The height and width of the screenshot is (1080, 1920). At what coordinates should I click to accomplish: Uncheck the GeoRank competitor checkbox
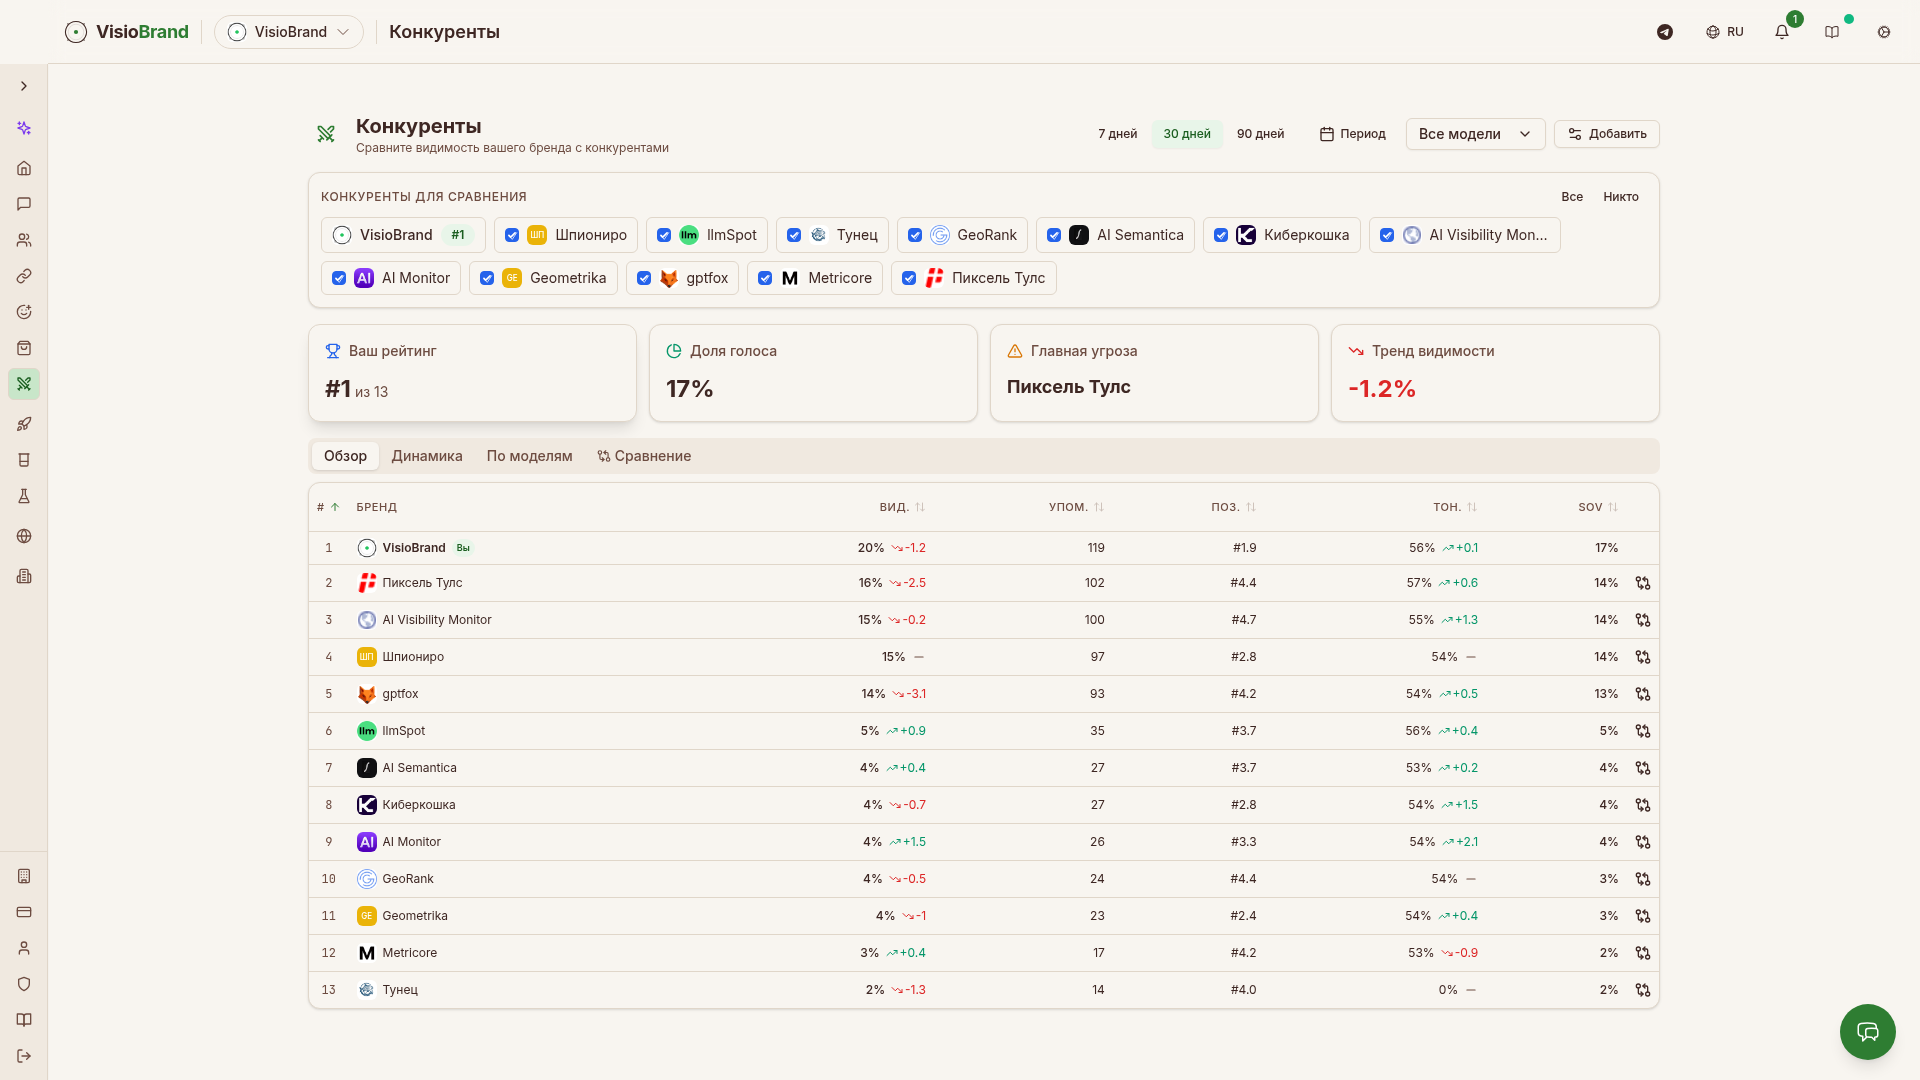tap(914, 235)
